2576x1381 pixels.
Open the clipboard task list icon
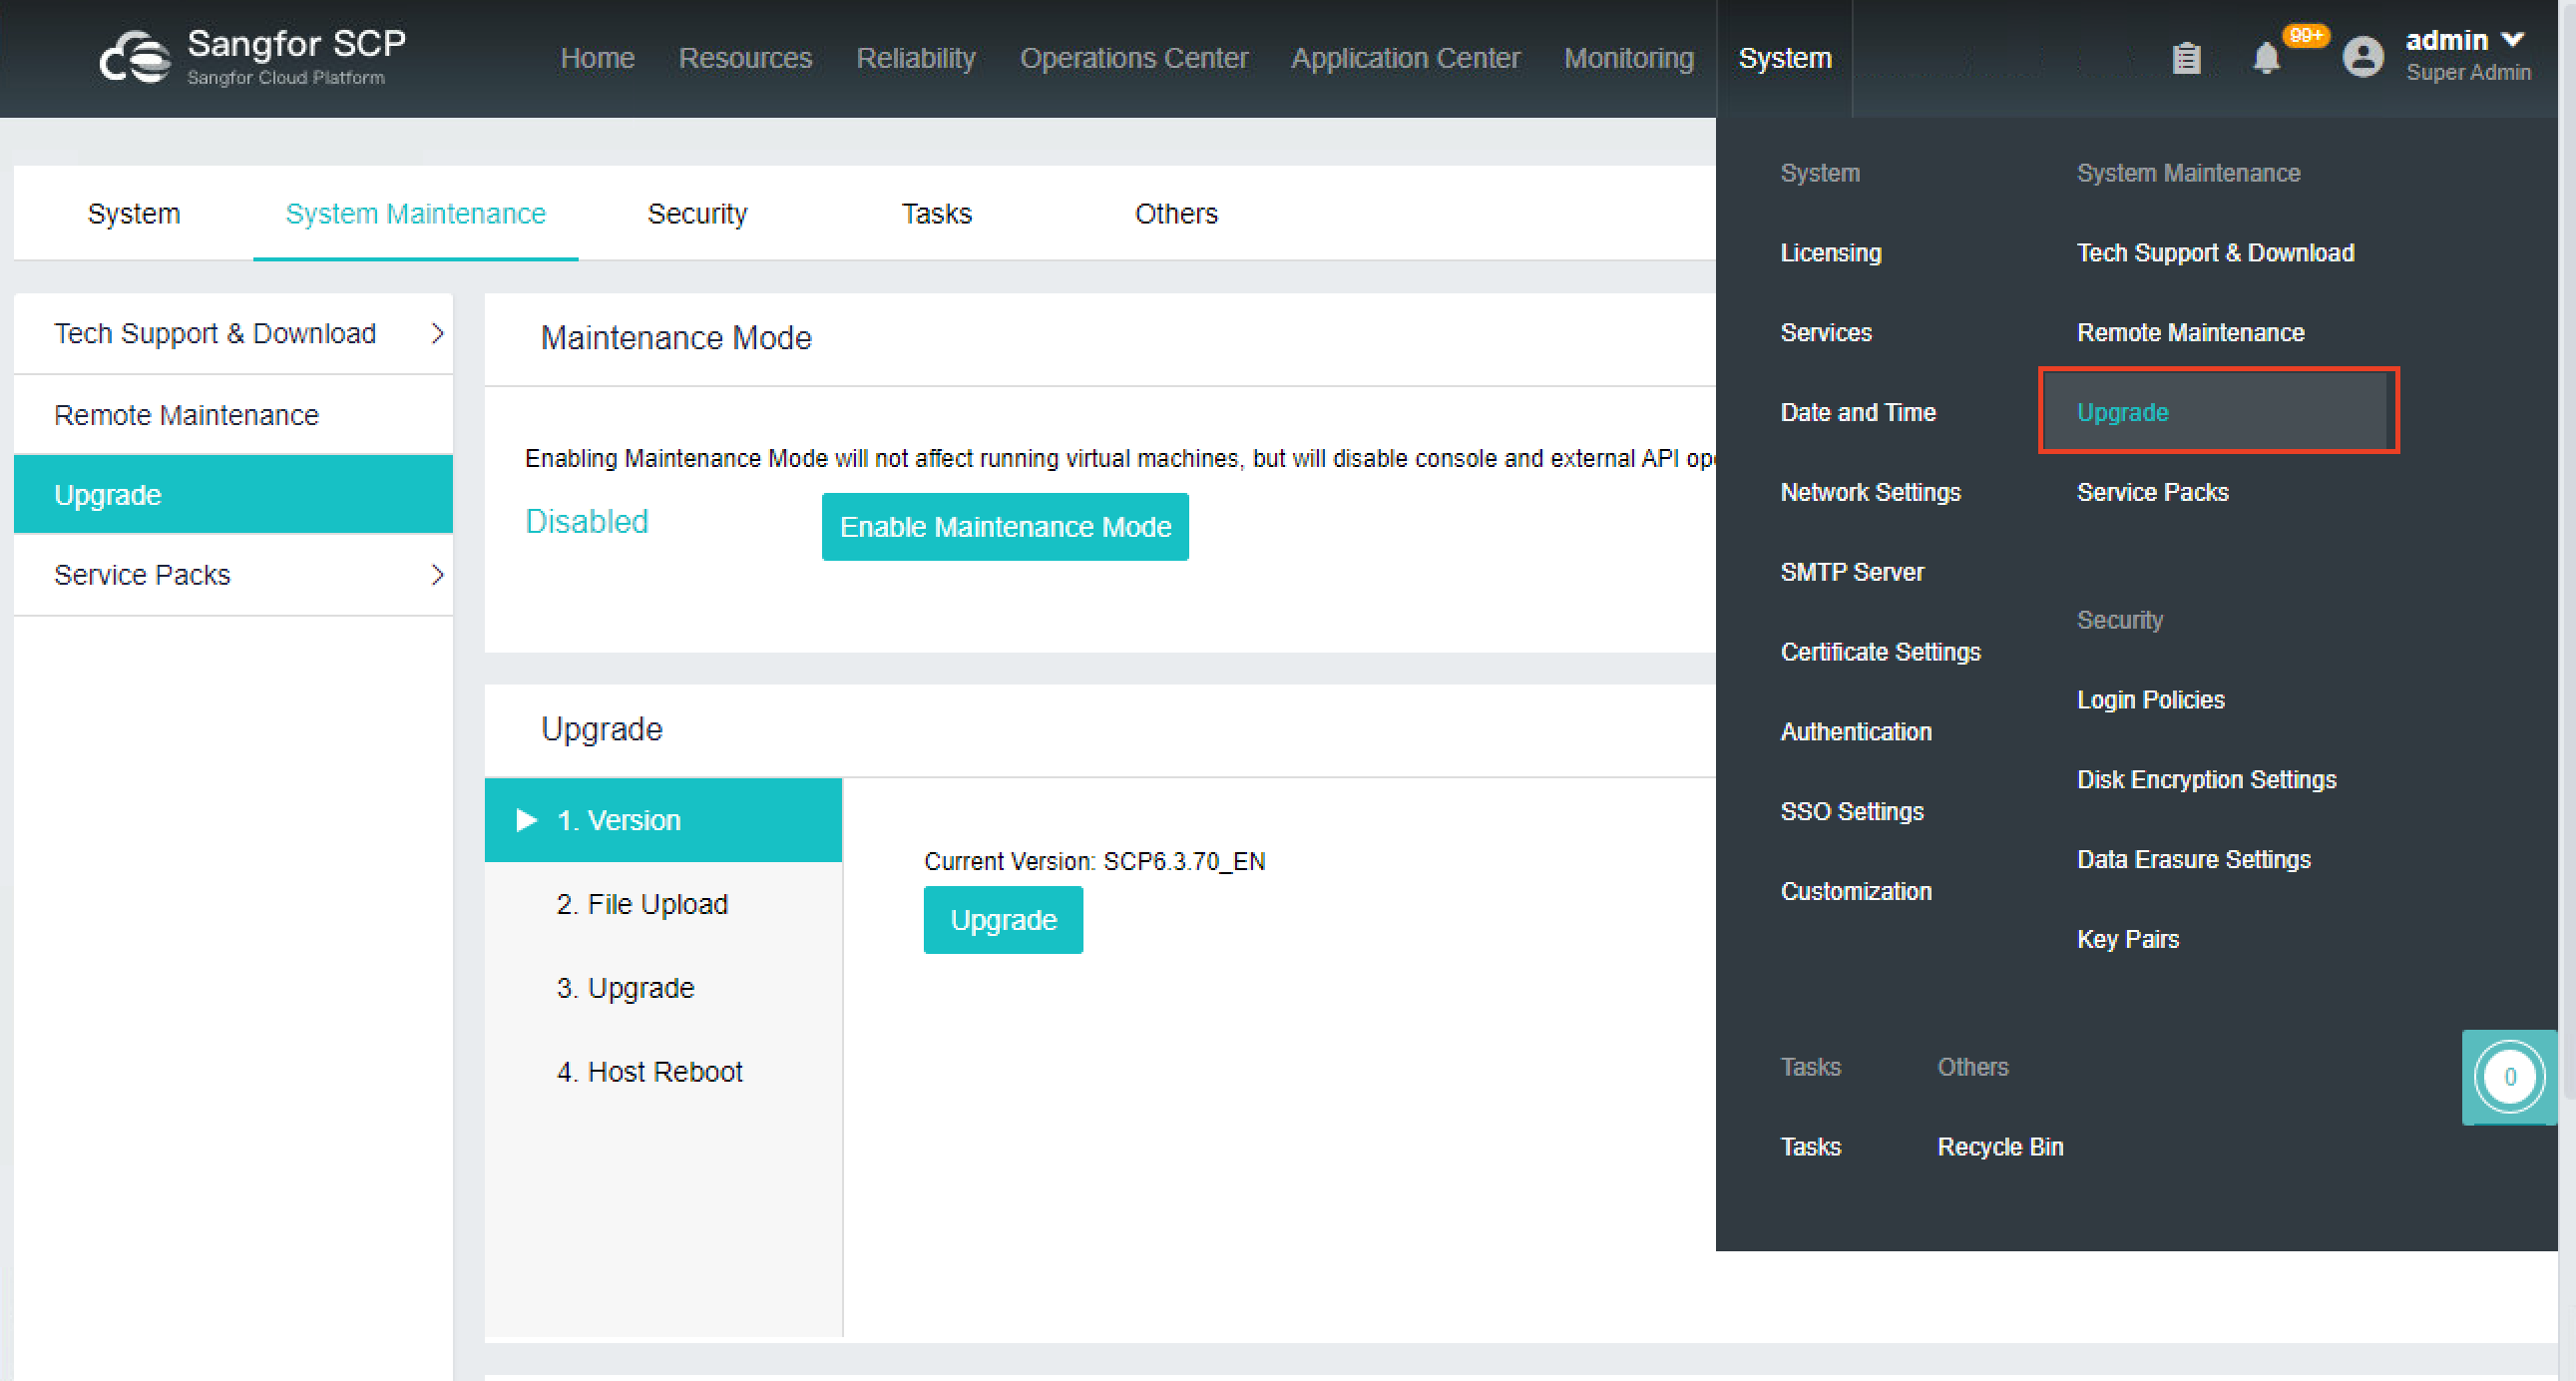tap(2186, 58)
